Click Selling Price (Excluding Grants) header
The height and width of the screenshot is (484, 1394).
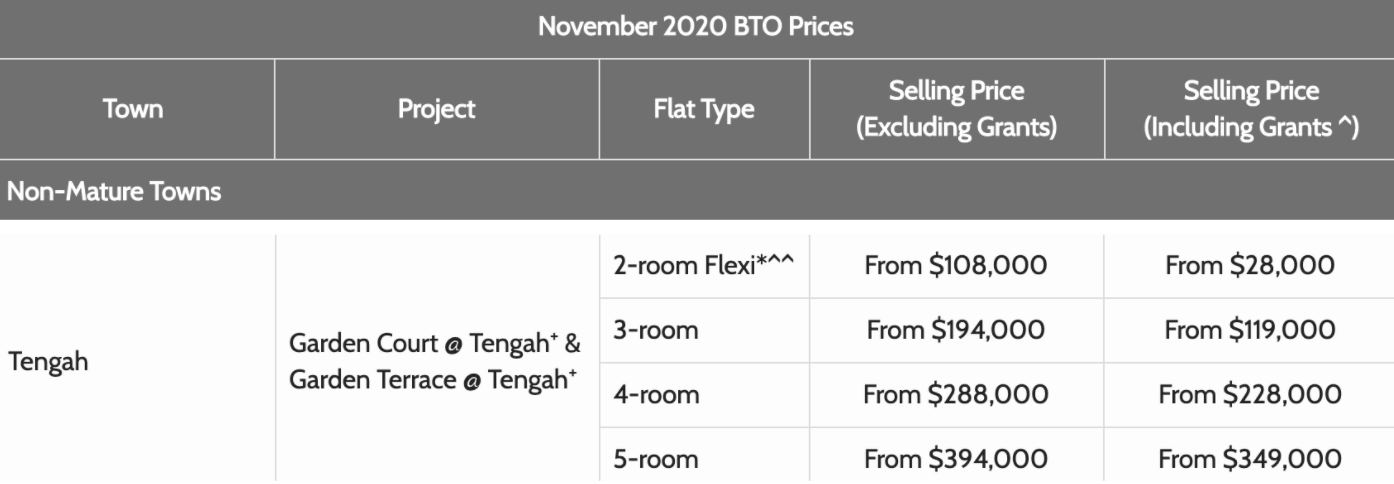[957, 109]
